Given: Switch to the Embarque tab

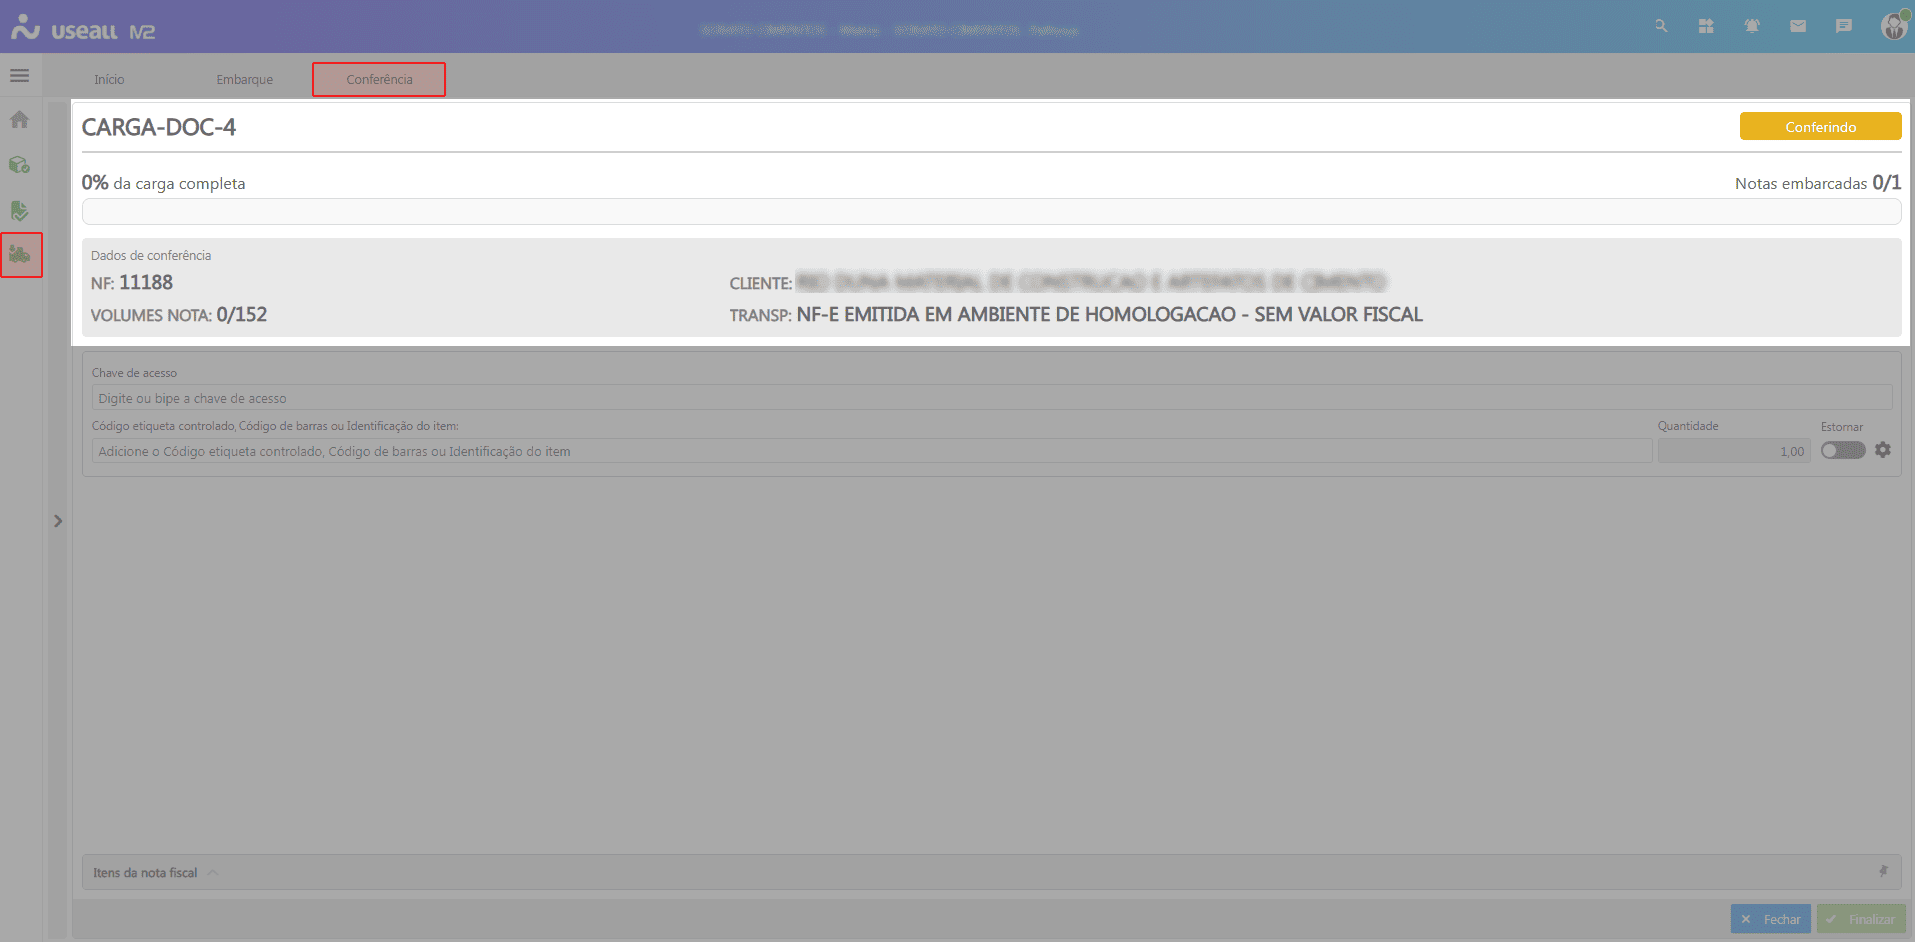Looking at the screenshot, I should click(244, 80).
